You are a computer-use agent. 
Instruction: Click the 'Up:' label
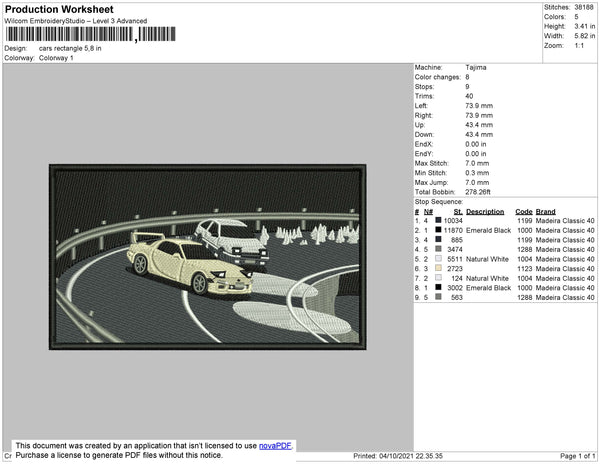click(x=419, y=125)
